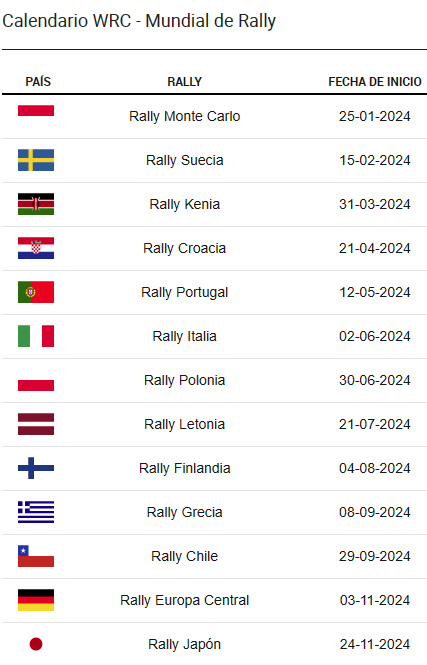Click the PAÍS column header
The height and width of the screenshot is (665, 427).
pyautogui.click(x=38, y=81)
